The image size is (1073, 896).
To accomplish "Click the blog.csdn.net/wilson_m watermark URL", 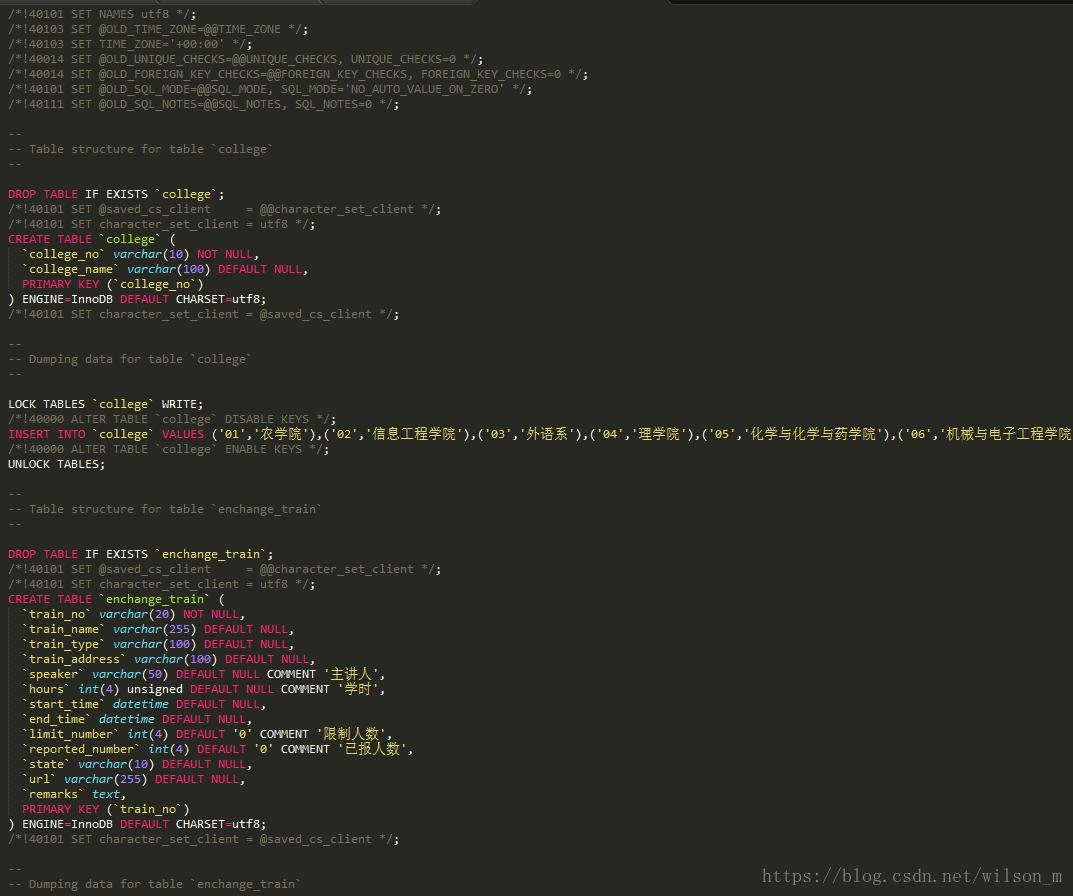I will [x=911, y=876].
